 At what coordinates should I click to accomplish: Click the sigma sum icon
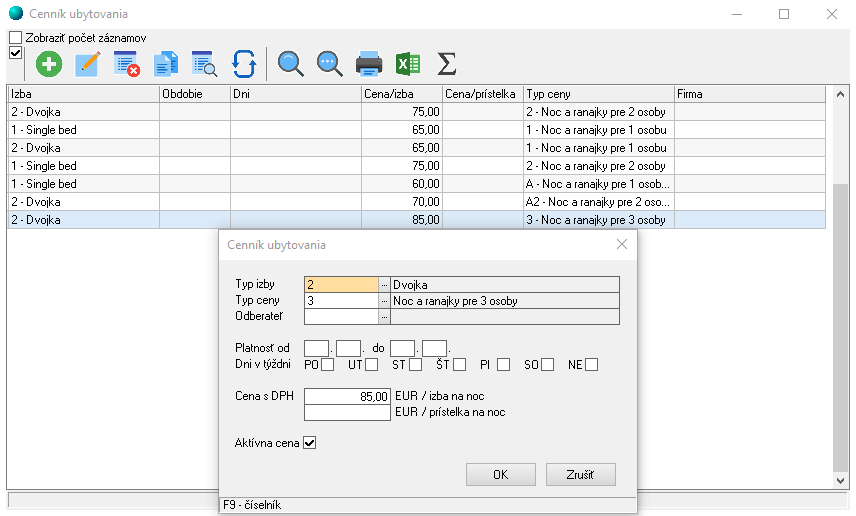click(447, 65)
